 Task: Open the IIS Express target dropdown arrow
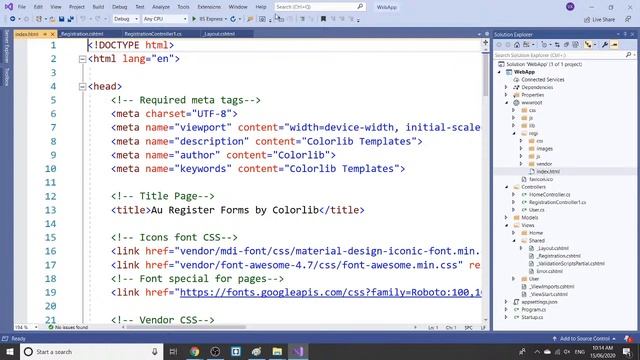pos(226,19)
